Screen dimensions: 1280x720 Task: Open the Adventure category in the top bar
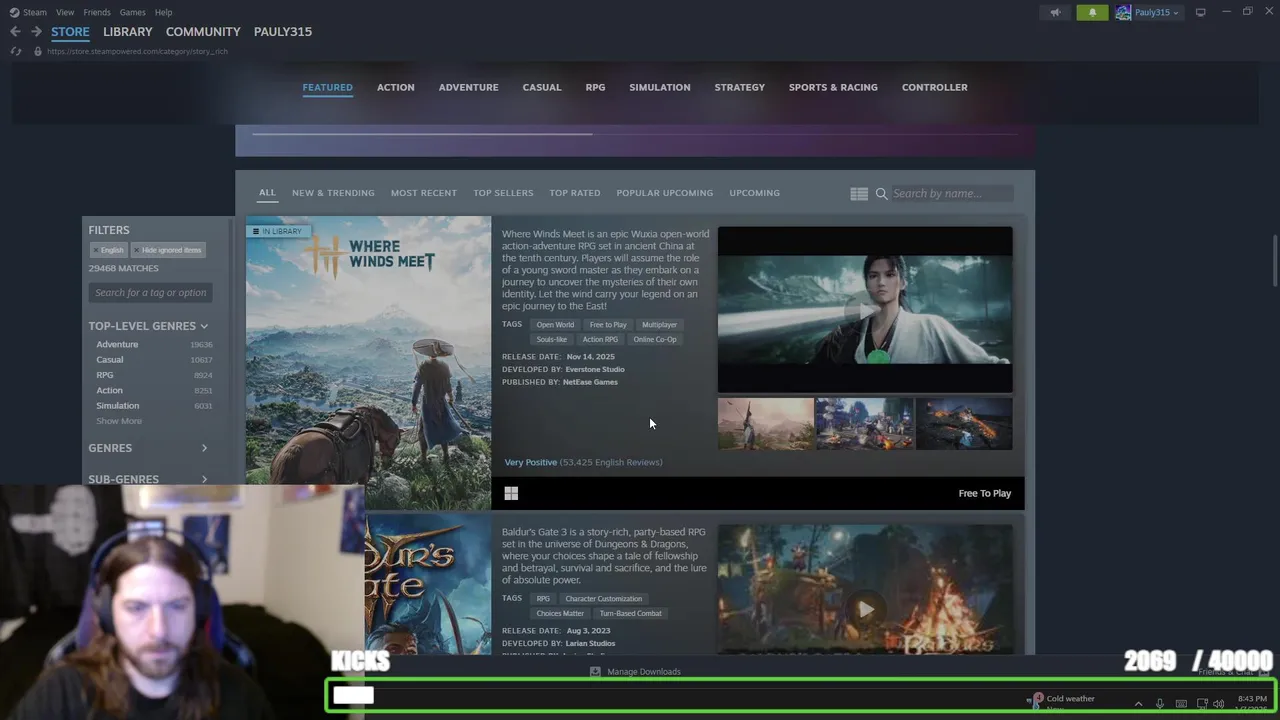click(468, 87)
